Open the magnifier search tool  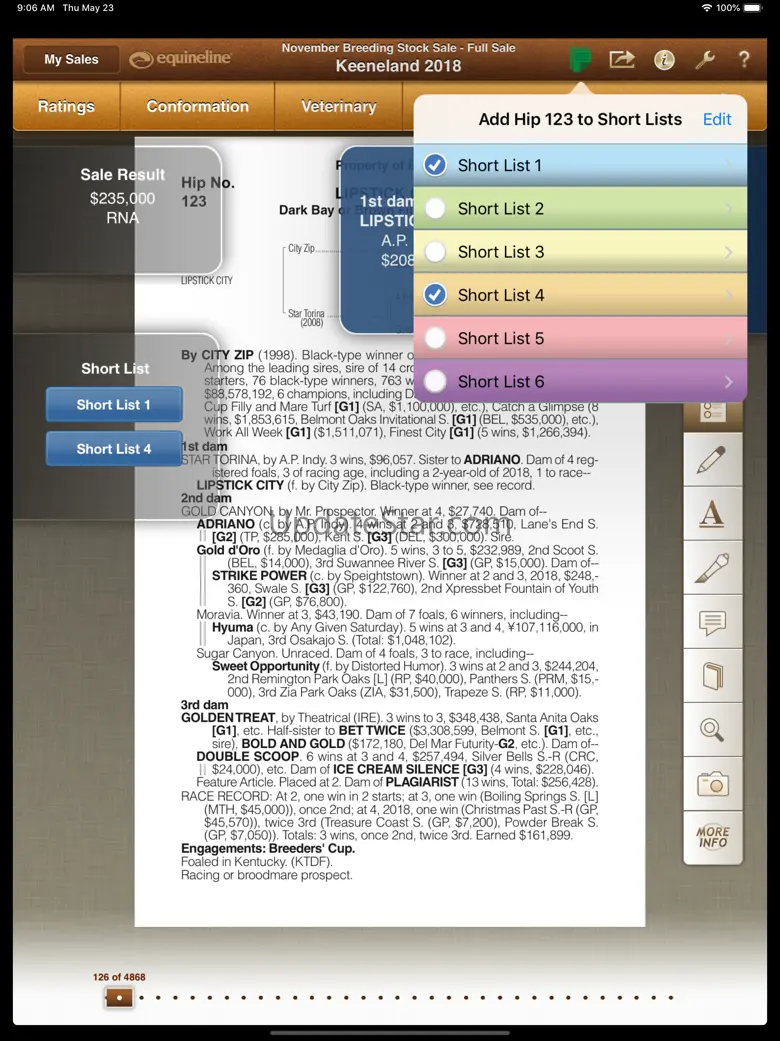pyautogui.click(x=712, y=730)
